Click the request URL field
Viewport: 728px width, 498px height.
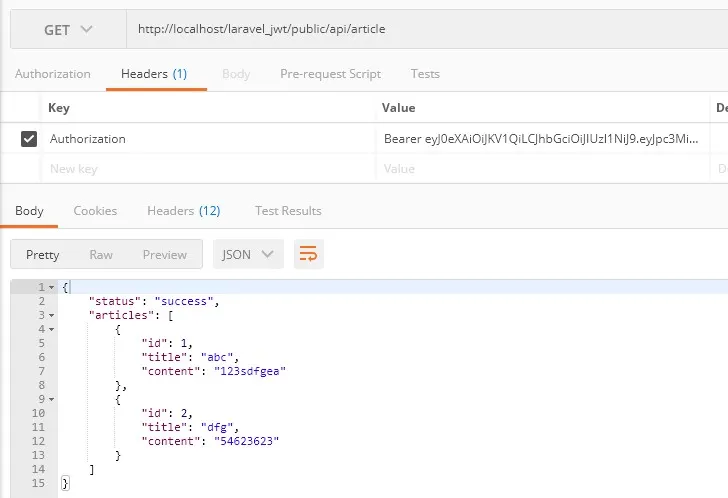[420, 29]
